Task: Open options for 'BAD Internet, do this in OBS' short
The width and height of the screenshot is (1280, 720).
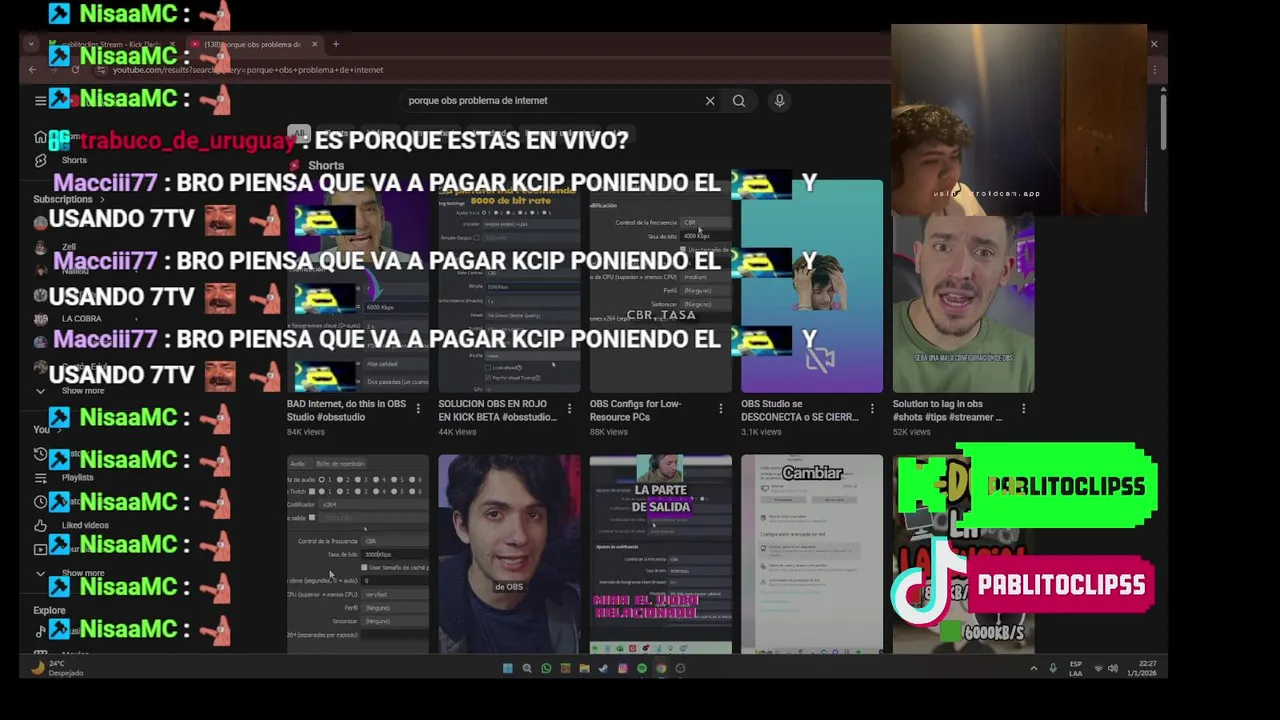Action: (418, 408)
